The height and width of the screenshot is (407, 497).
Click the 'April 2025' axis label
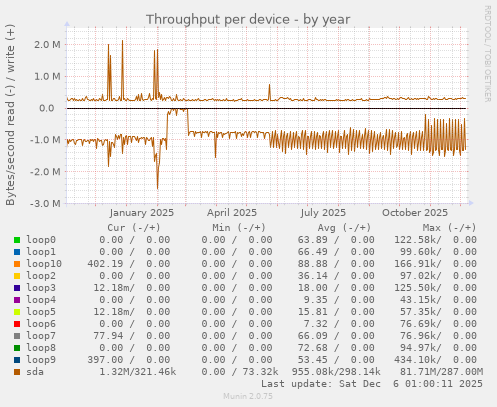[232, 213]
